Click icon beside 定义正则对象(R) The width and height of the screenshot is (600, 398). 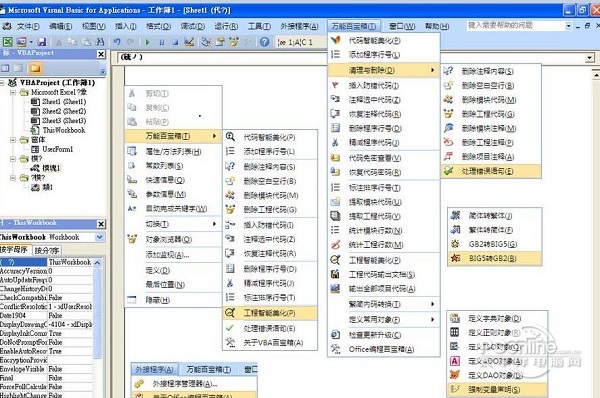pos(455,332)
